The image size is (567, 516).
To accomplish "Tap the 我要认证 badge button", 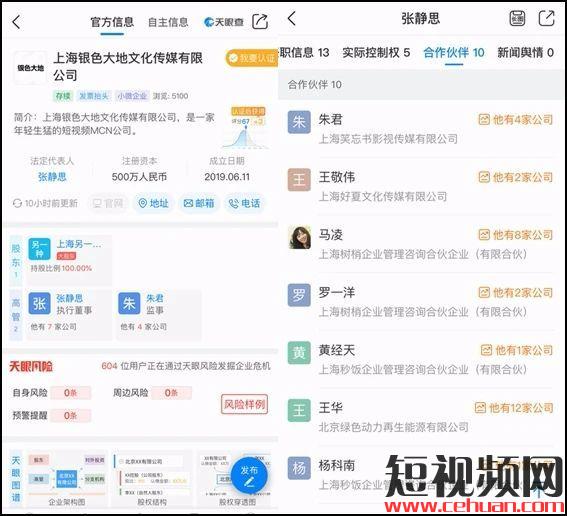I will [x=252, y=58].
